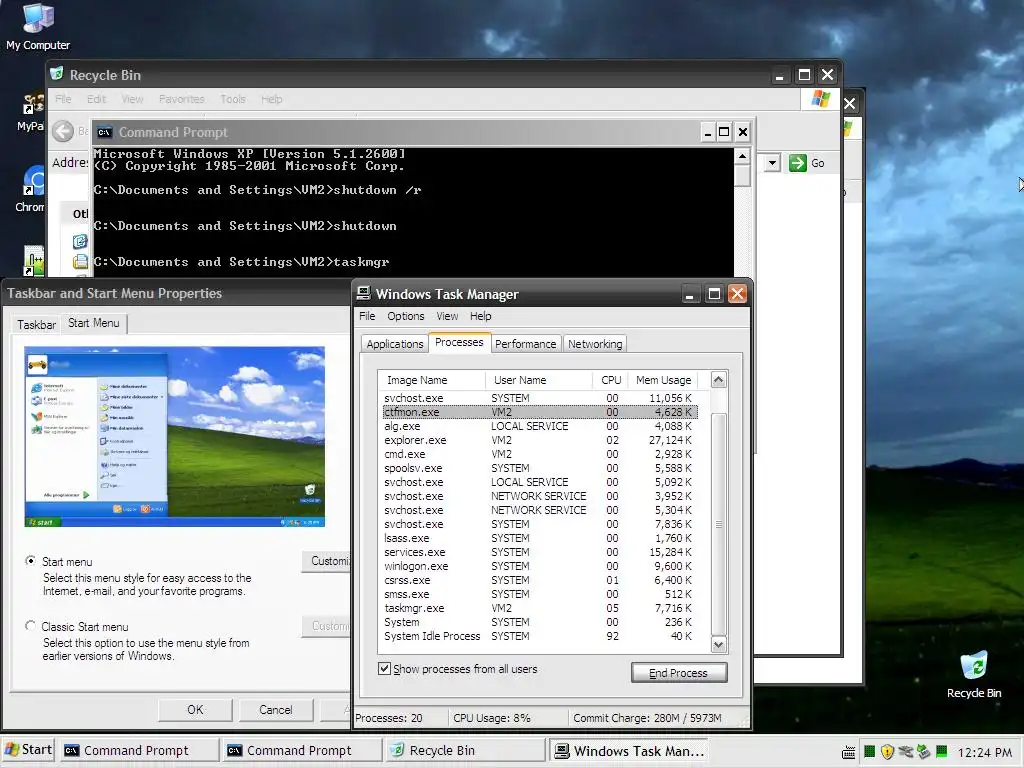Screen dimensions: 1024x768
Task: Open the Tools menu in Recycle Bin
Action: pyautogui.click(x=233, y=99)
